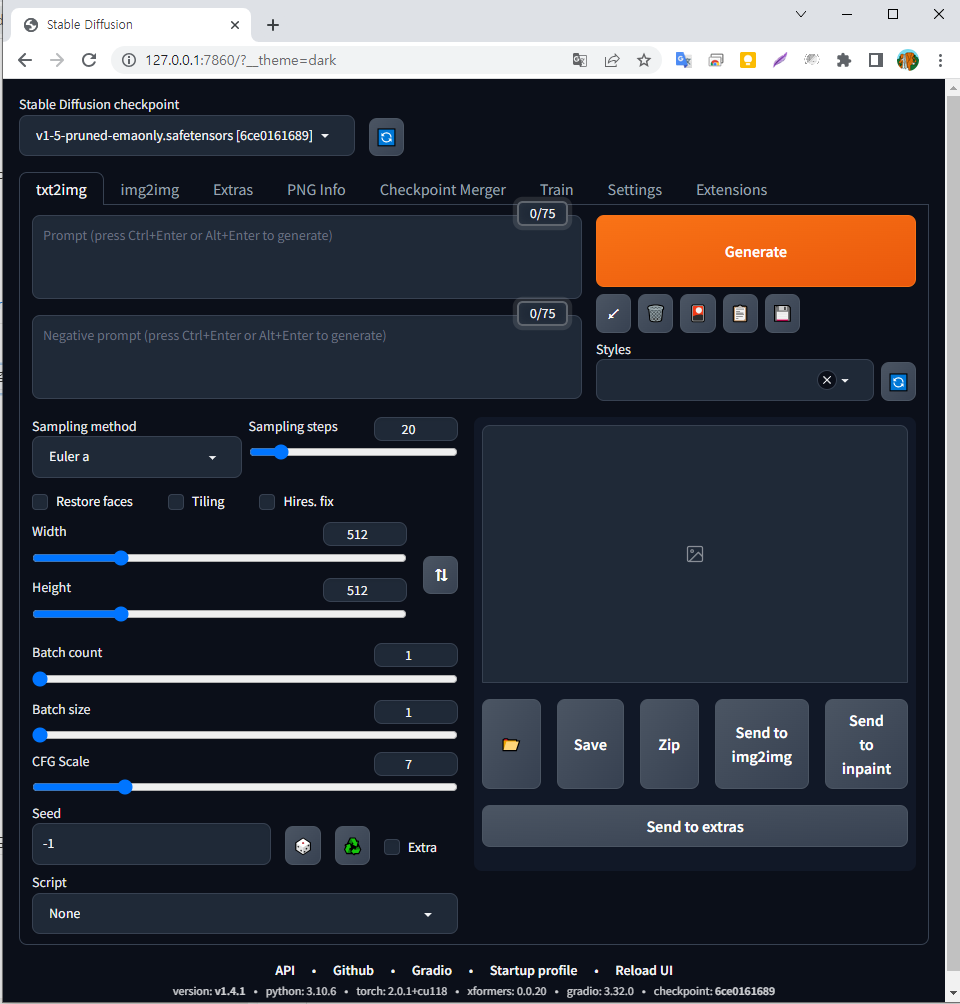
Task: Click the translate page icon in address bar
Action: click(x=580, y=60)
